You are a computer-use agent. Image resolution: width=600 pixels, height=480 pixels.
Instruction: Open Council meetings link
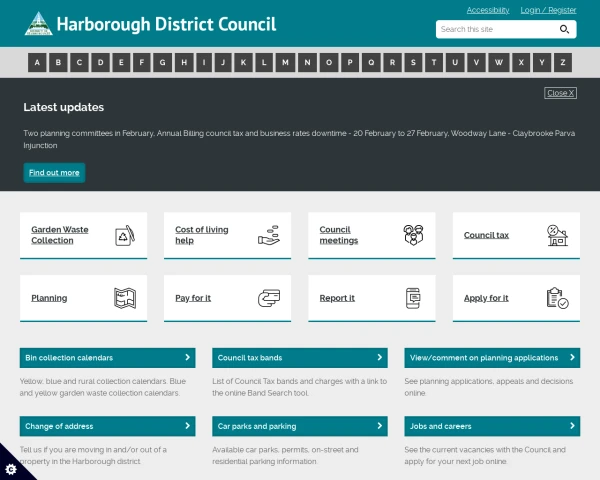pyautogui.click(x=339, y=235)
